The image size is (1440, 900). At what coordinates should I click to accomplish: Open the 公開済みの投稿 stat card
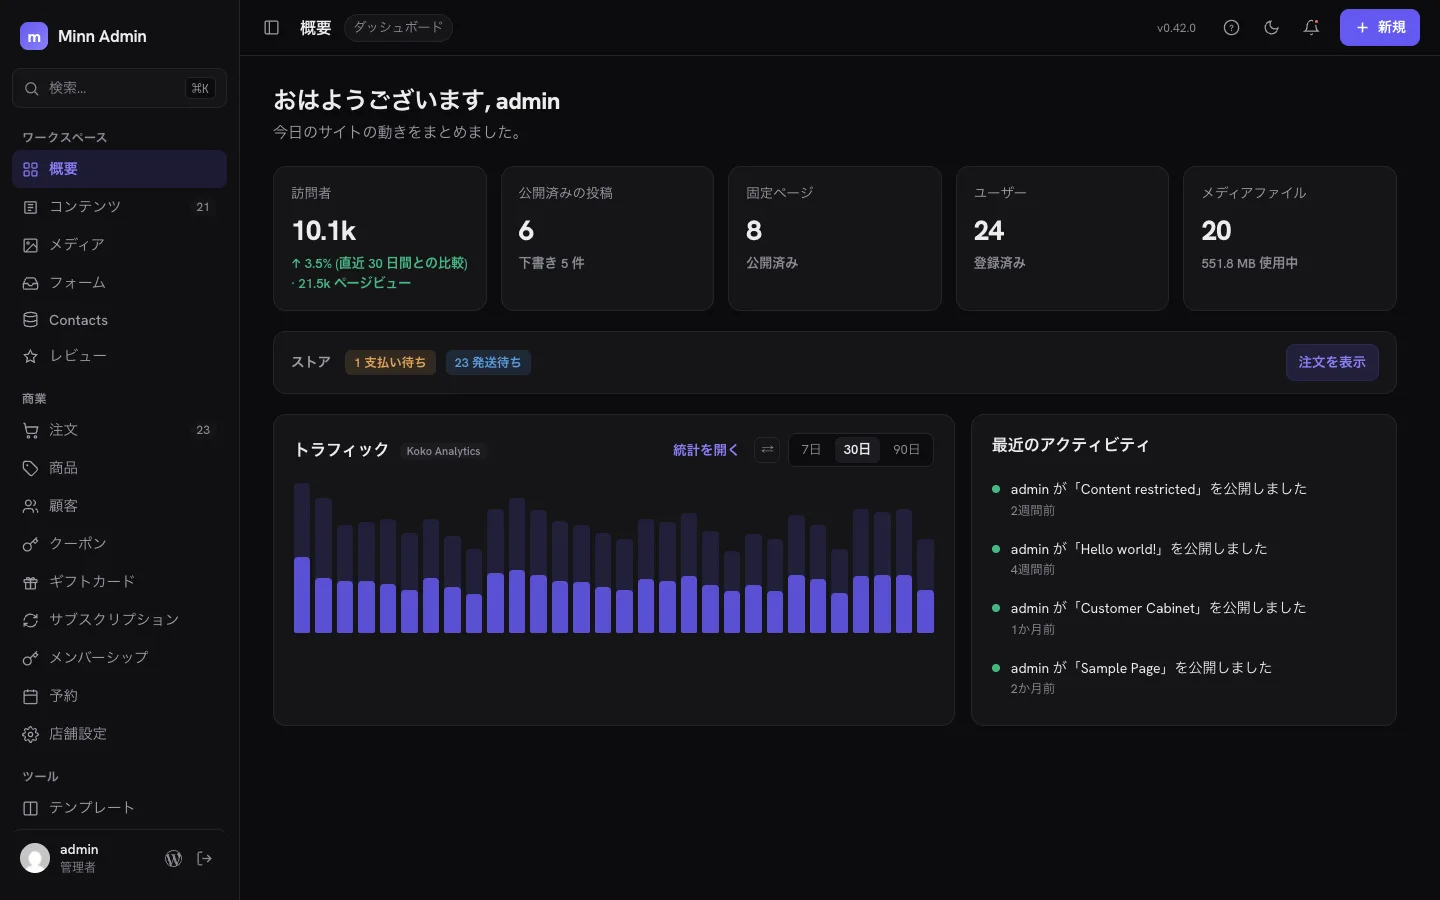[607, 238]
